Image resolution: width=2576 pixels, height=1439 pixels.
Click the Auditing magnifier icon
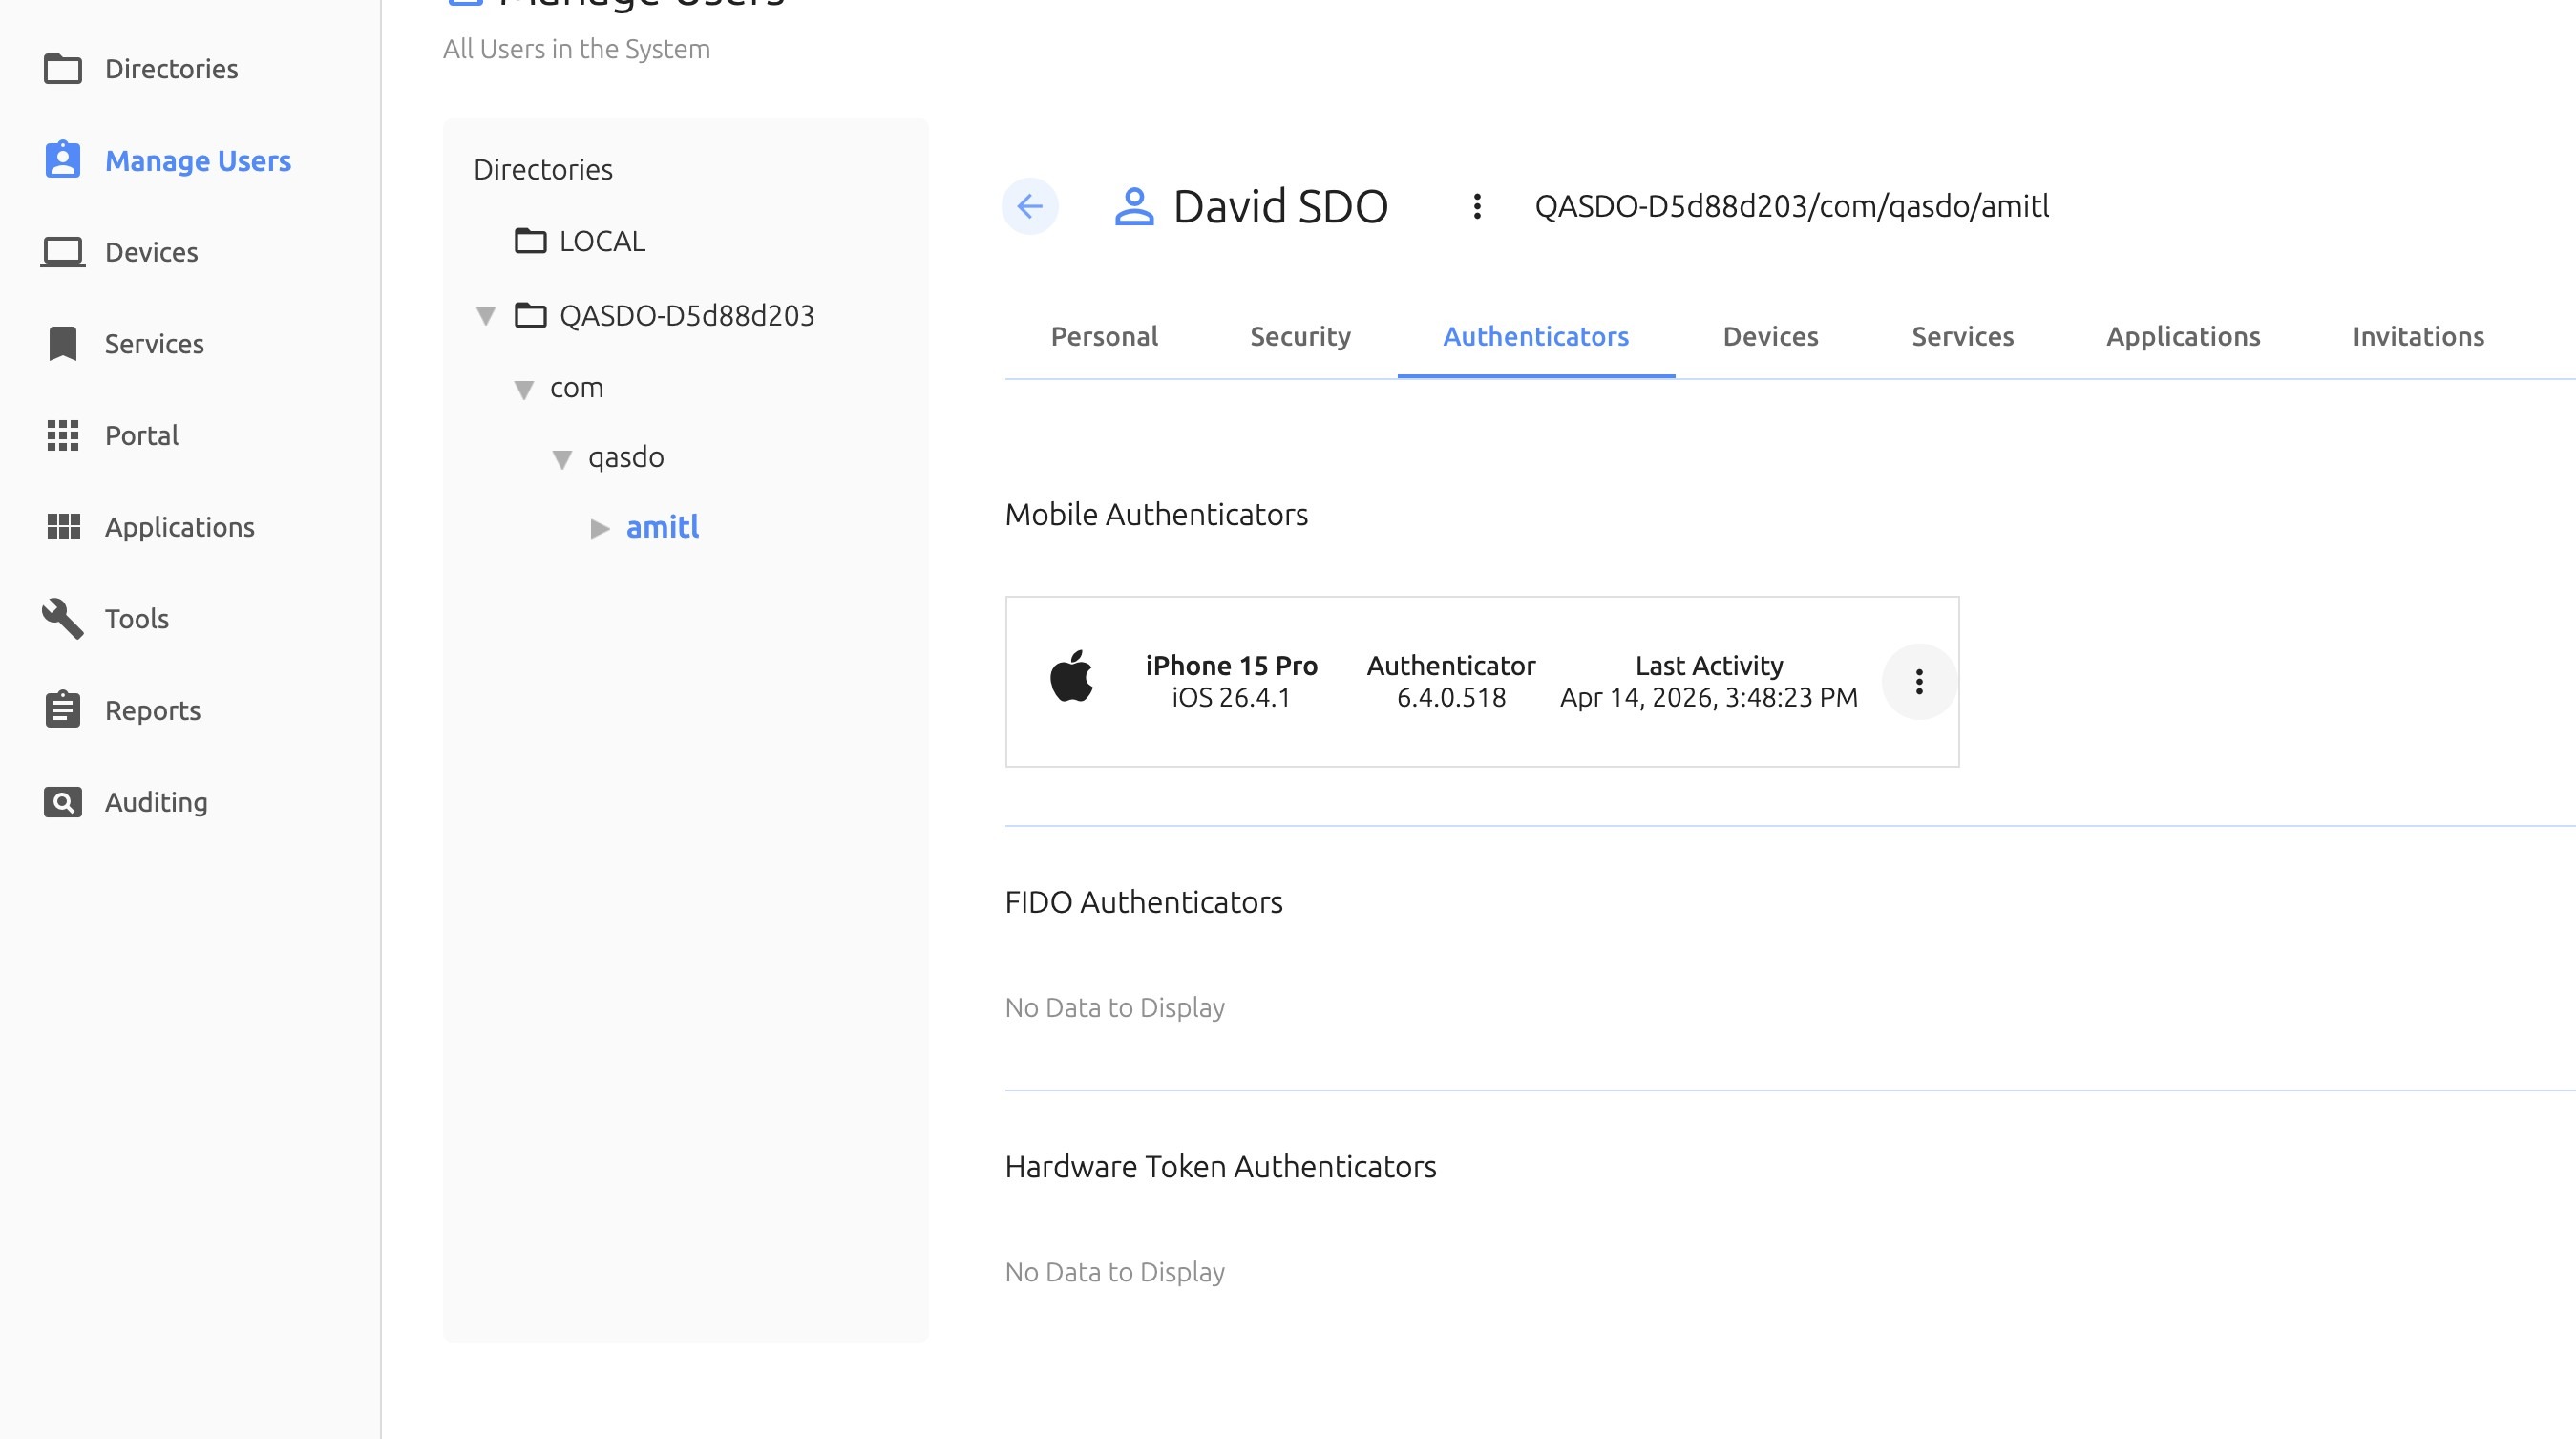click(62, 802)
